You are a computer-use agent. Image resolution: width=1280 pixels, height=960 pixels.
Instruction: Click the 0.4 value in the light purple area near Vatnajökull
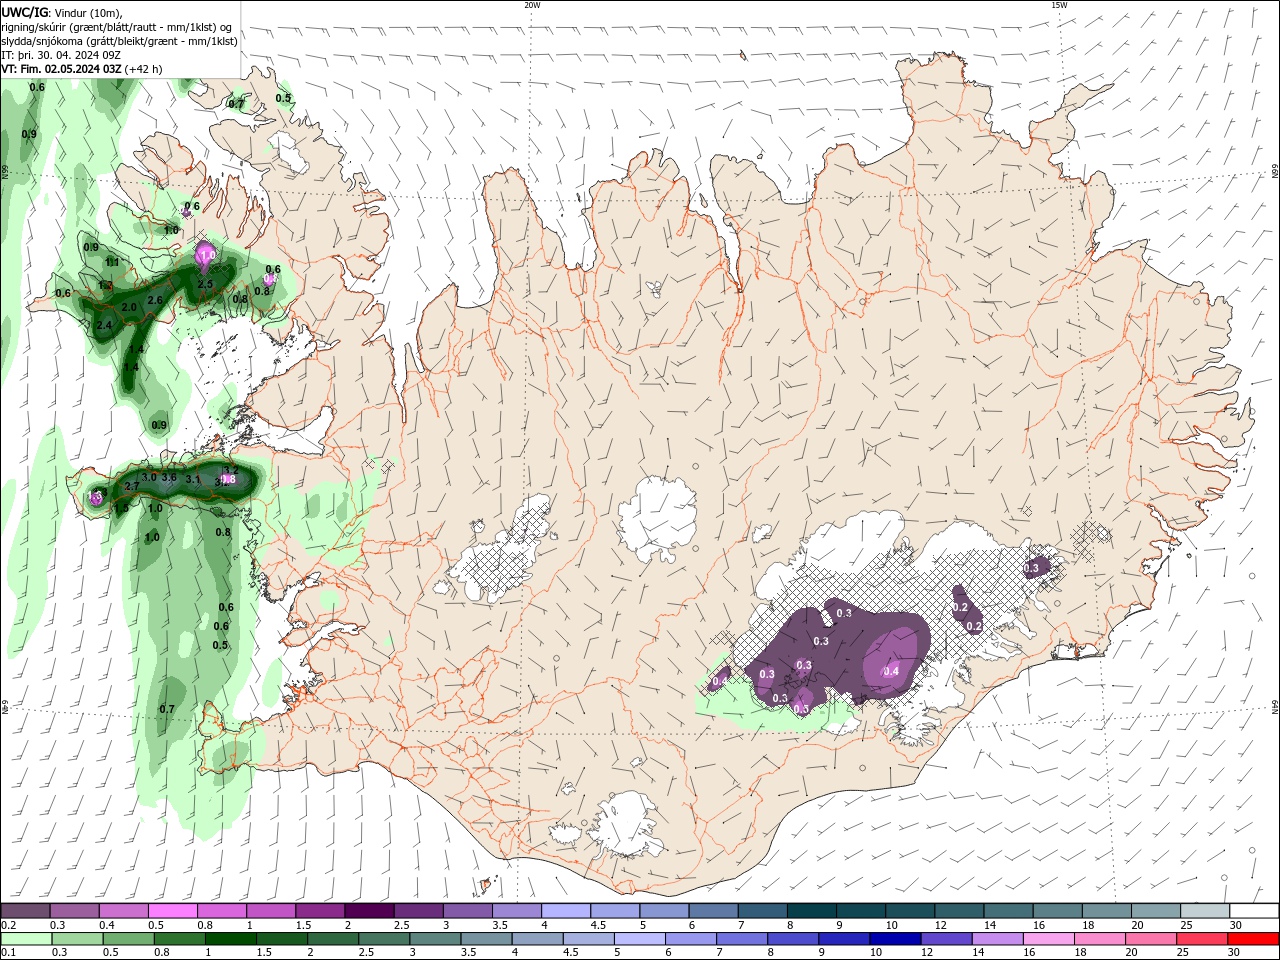click(x=891, y=671)
